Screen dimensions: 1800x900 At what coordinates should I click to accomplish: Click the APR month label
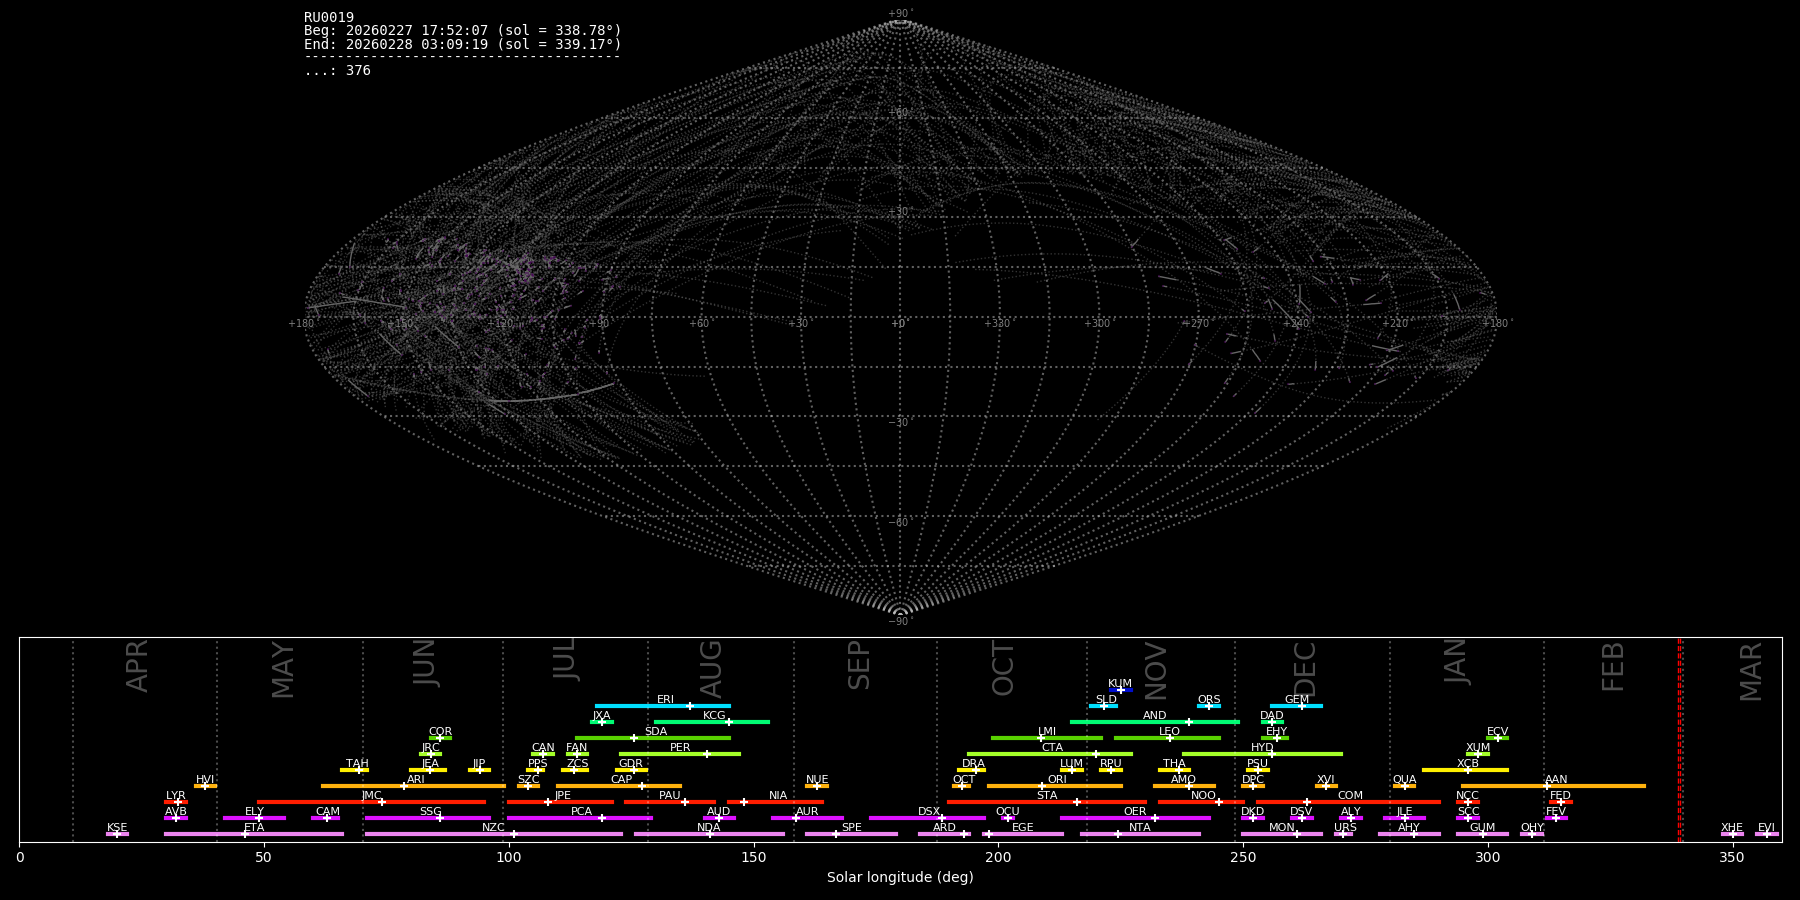(x=137, y=666)
